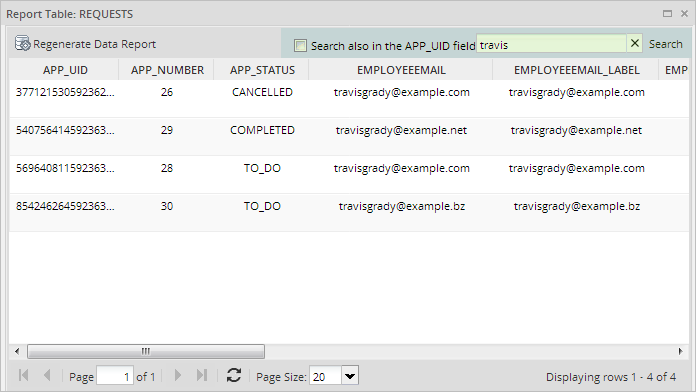Click the Page Size value field

(x=325, y=376)
